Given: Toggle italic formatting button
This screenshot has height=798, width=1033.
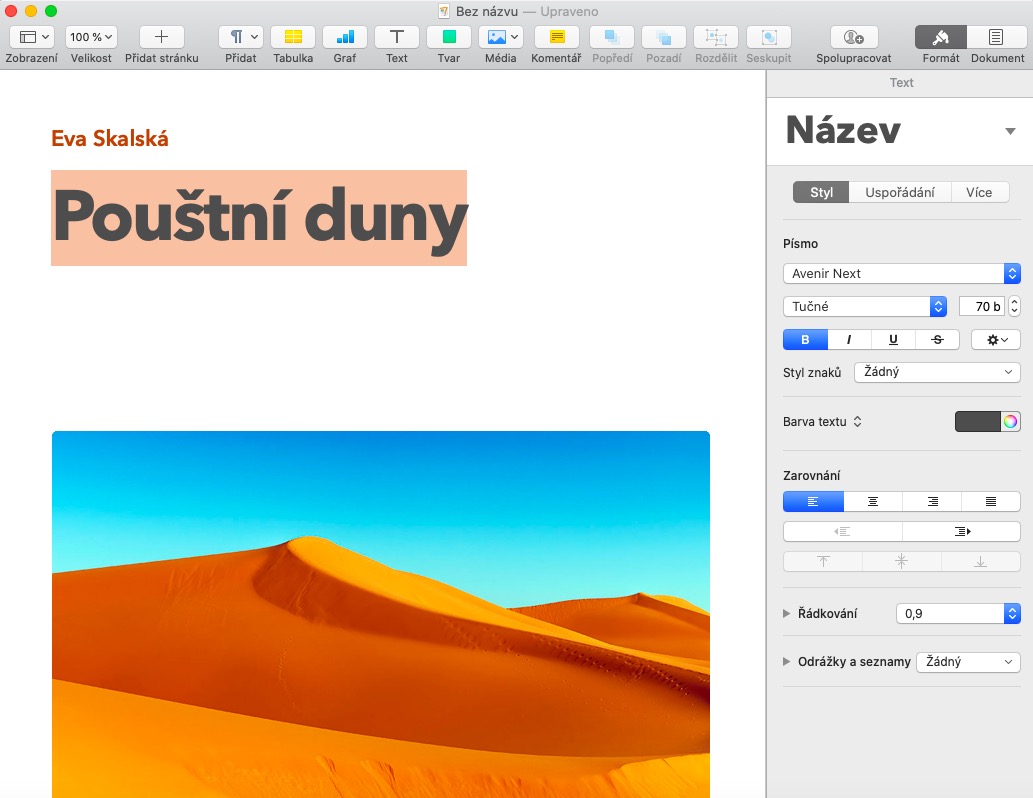Looking at the screenshot, I should click(x=849, y=340).
